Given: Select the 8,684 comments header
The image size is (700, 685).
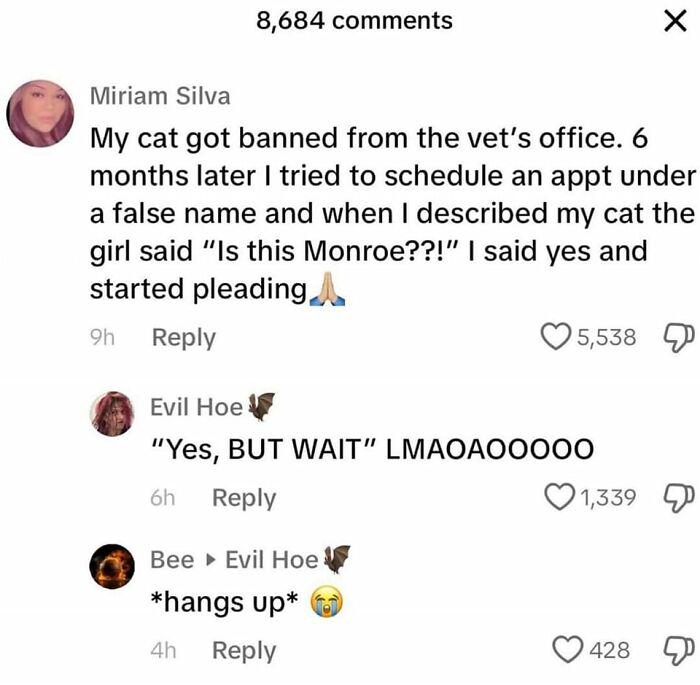Looking at the screenshot, I should pos(354,21).
